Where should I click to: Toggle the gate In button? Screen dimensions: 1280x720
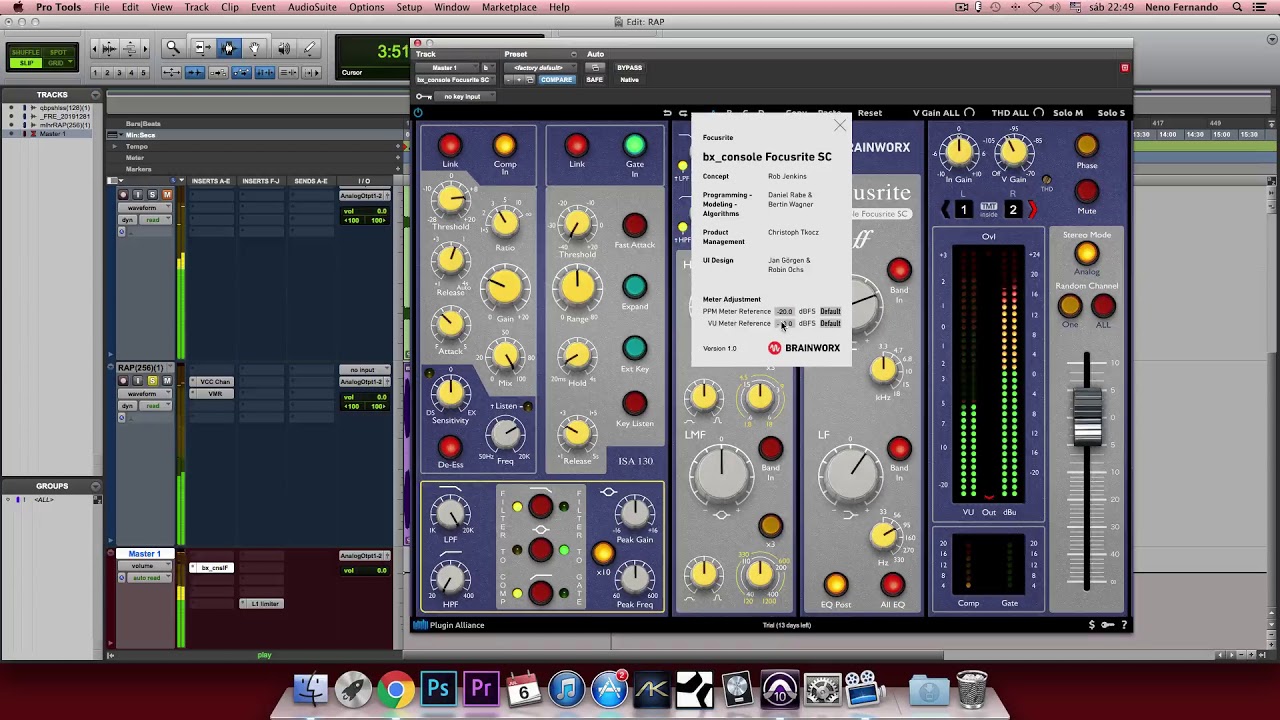(634, 146)
